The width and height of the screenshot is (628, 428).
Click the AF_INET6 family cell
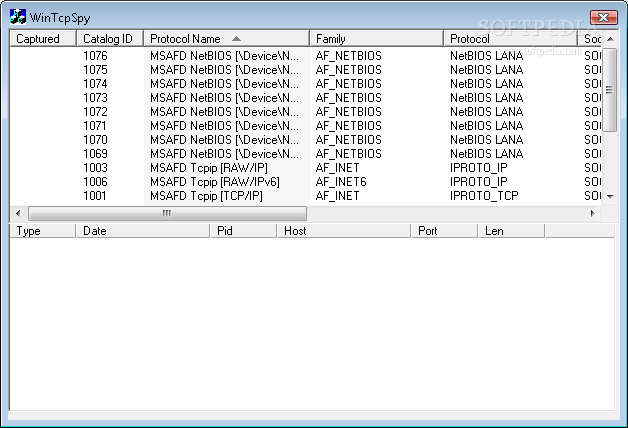(x=341, y=182)
